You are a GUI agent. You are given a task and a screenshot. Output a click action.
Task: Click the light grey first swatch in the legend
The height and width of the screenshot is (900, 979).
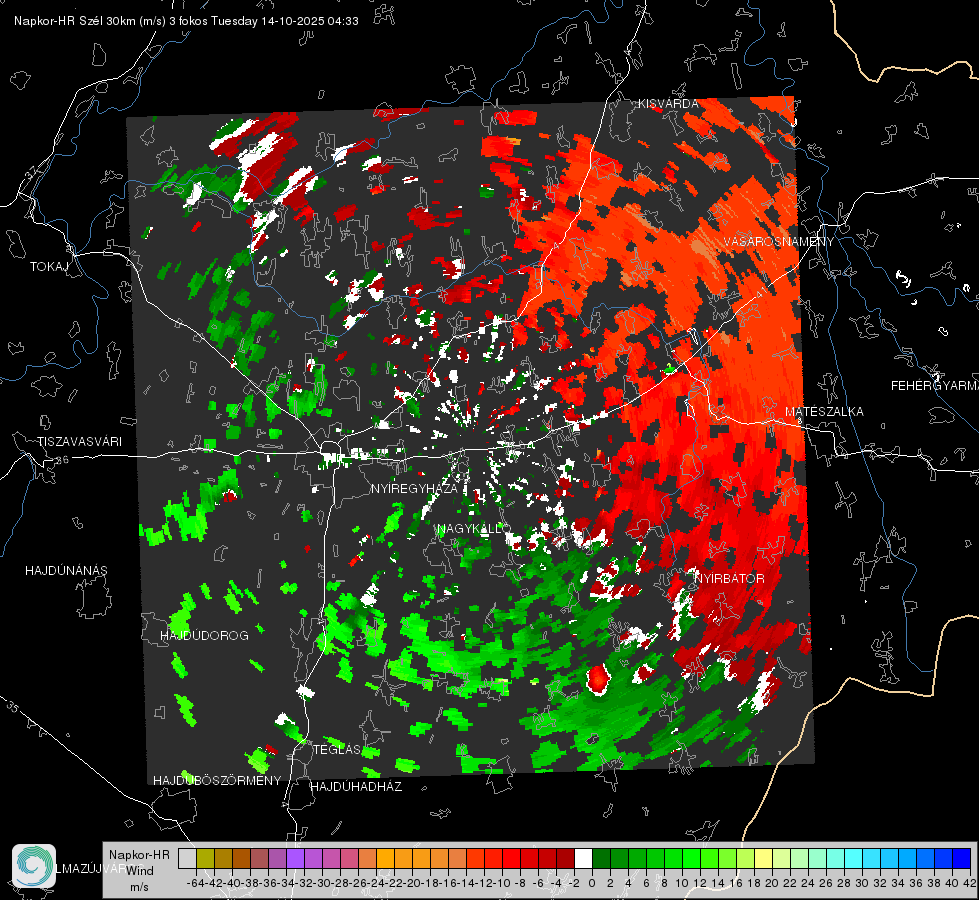point(187,858)
